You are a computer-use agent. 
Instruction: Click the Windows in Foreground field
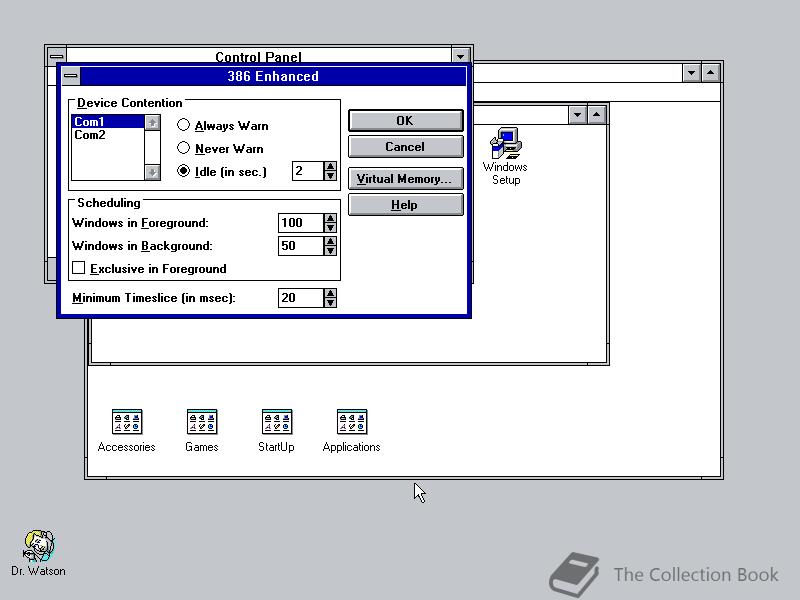pyautogui.click(x=301, y=223)
